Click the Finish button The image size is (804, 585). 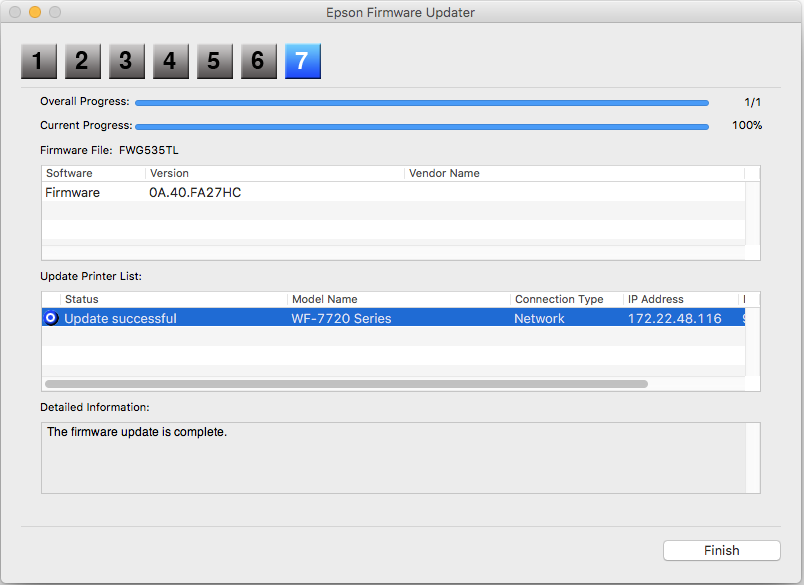pyautogui.click(x=721, y=551)
